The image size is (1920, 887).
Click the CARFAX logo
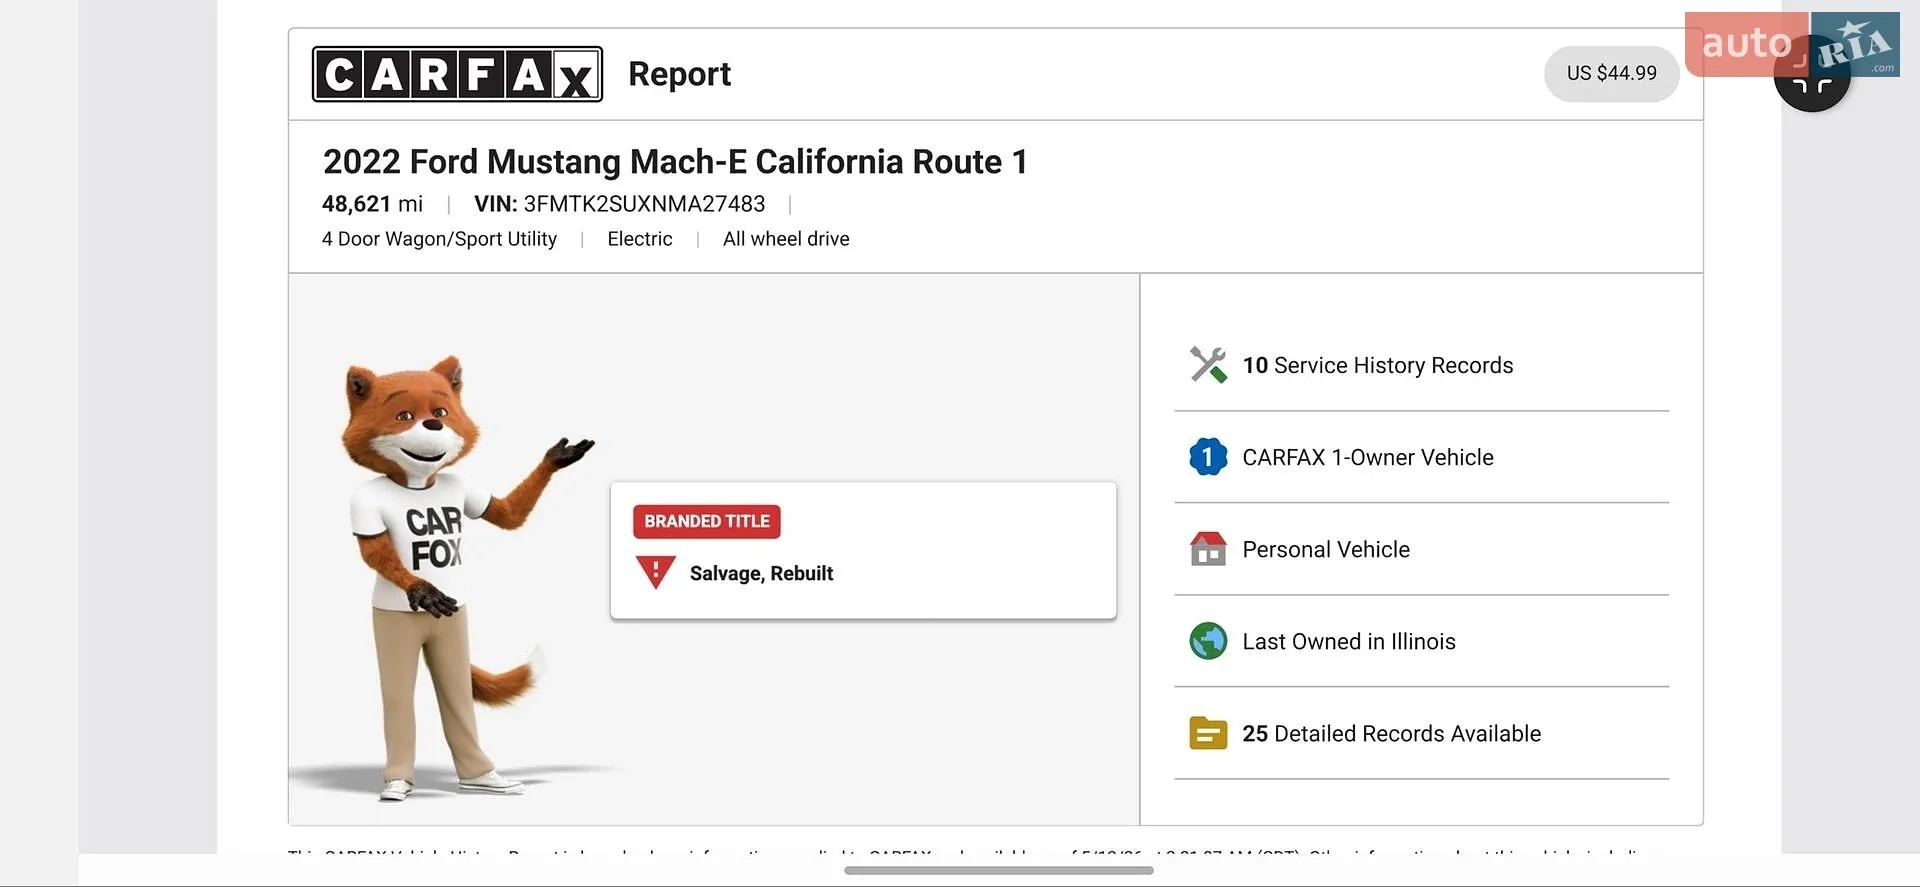(x=457, y=74)
